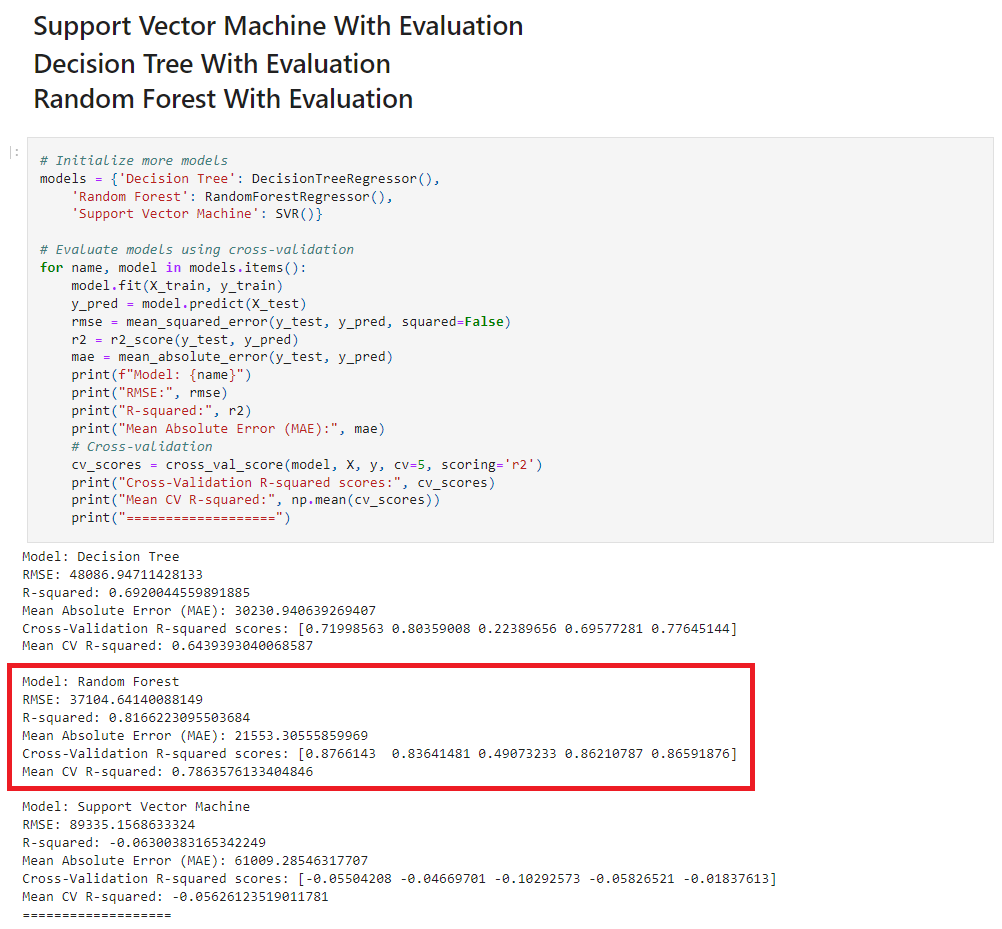
Task: Click the squared=False argument in code
Action: coord(464,321)
